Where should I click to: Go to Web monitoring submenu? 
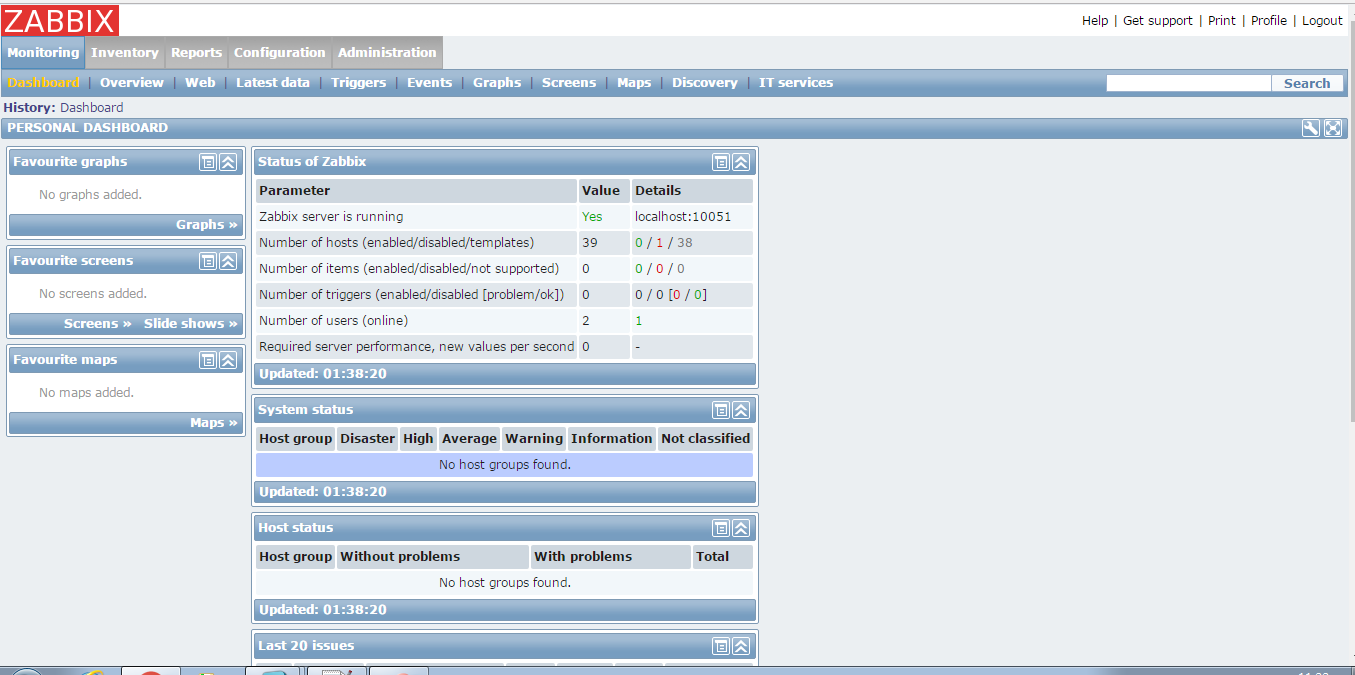click(200, 83)
